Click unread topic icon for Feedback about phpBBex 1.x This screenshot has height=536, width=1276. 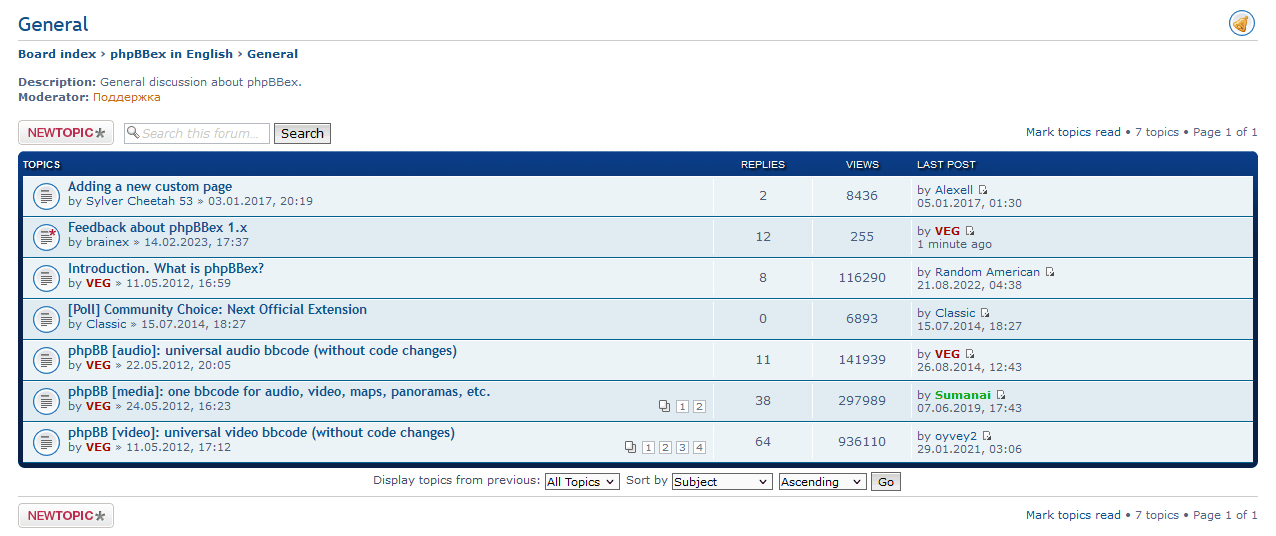tap(45, 237)
